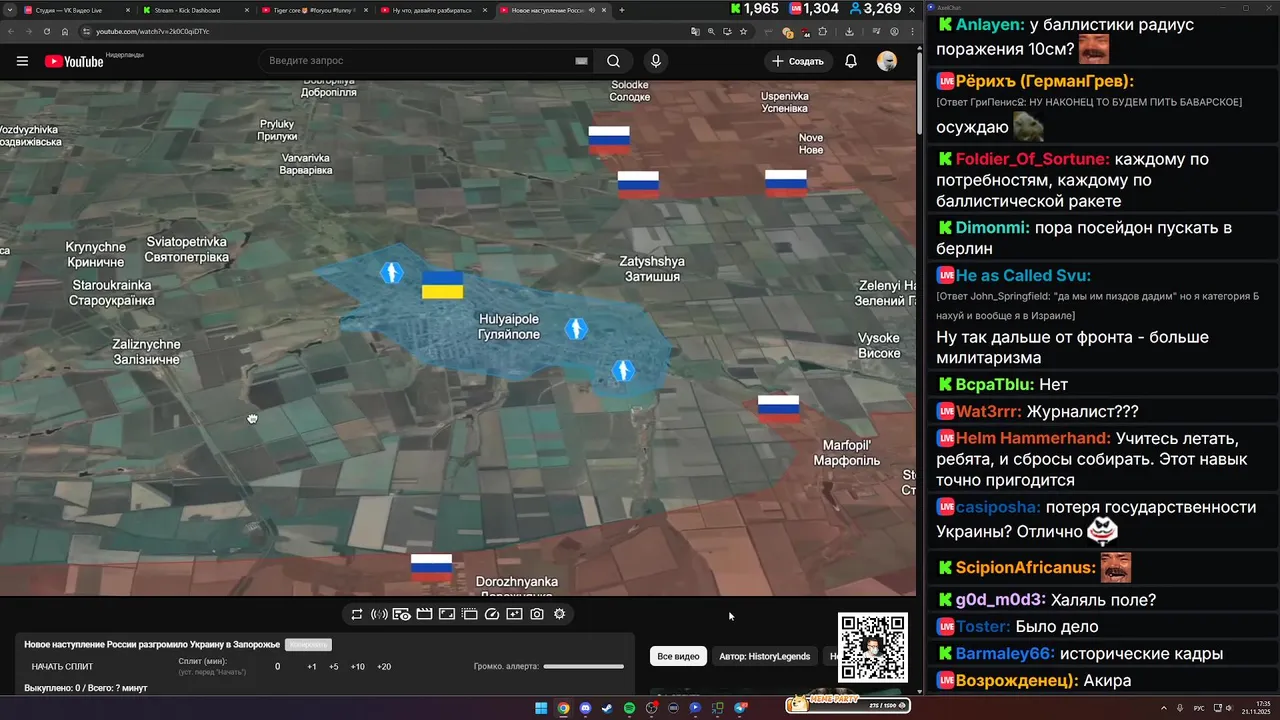1280x720 pixels.
Task: Click chat username 'Barmaley66'
Action: pos(1005,654)
